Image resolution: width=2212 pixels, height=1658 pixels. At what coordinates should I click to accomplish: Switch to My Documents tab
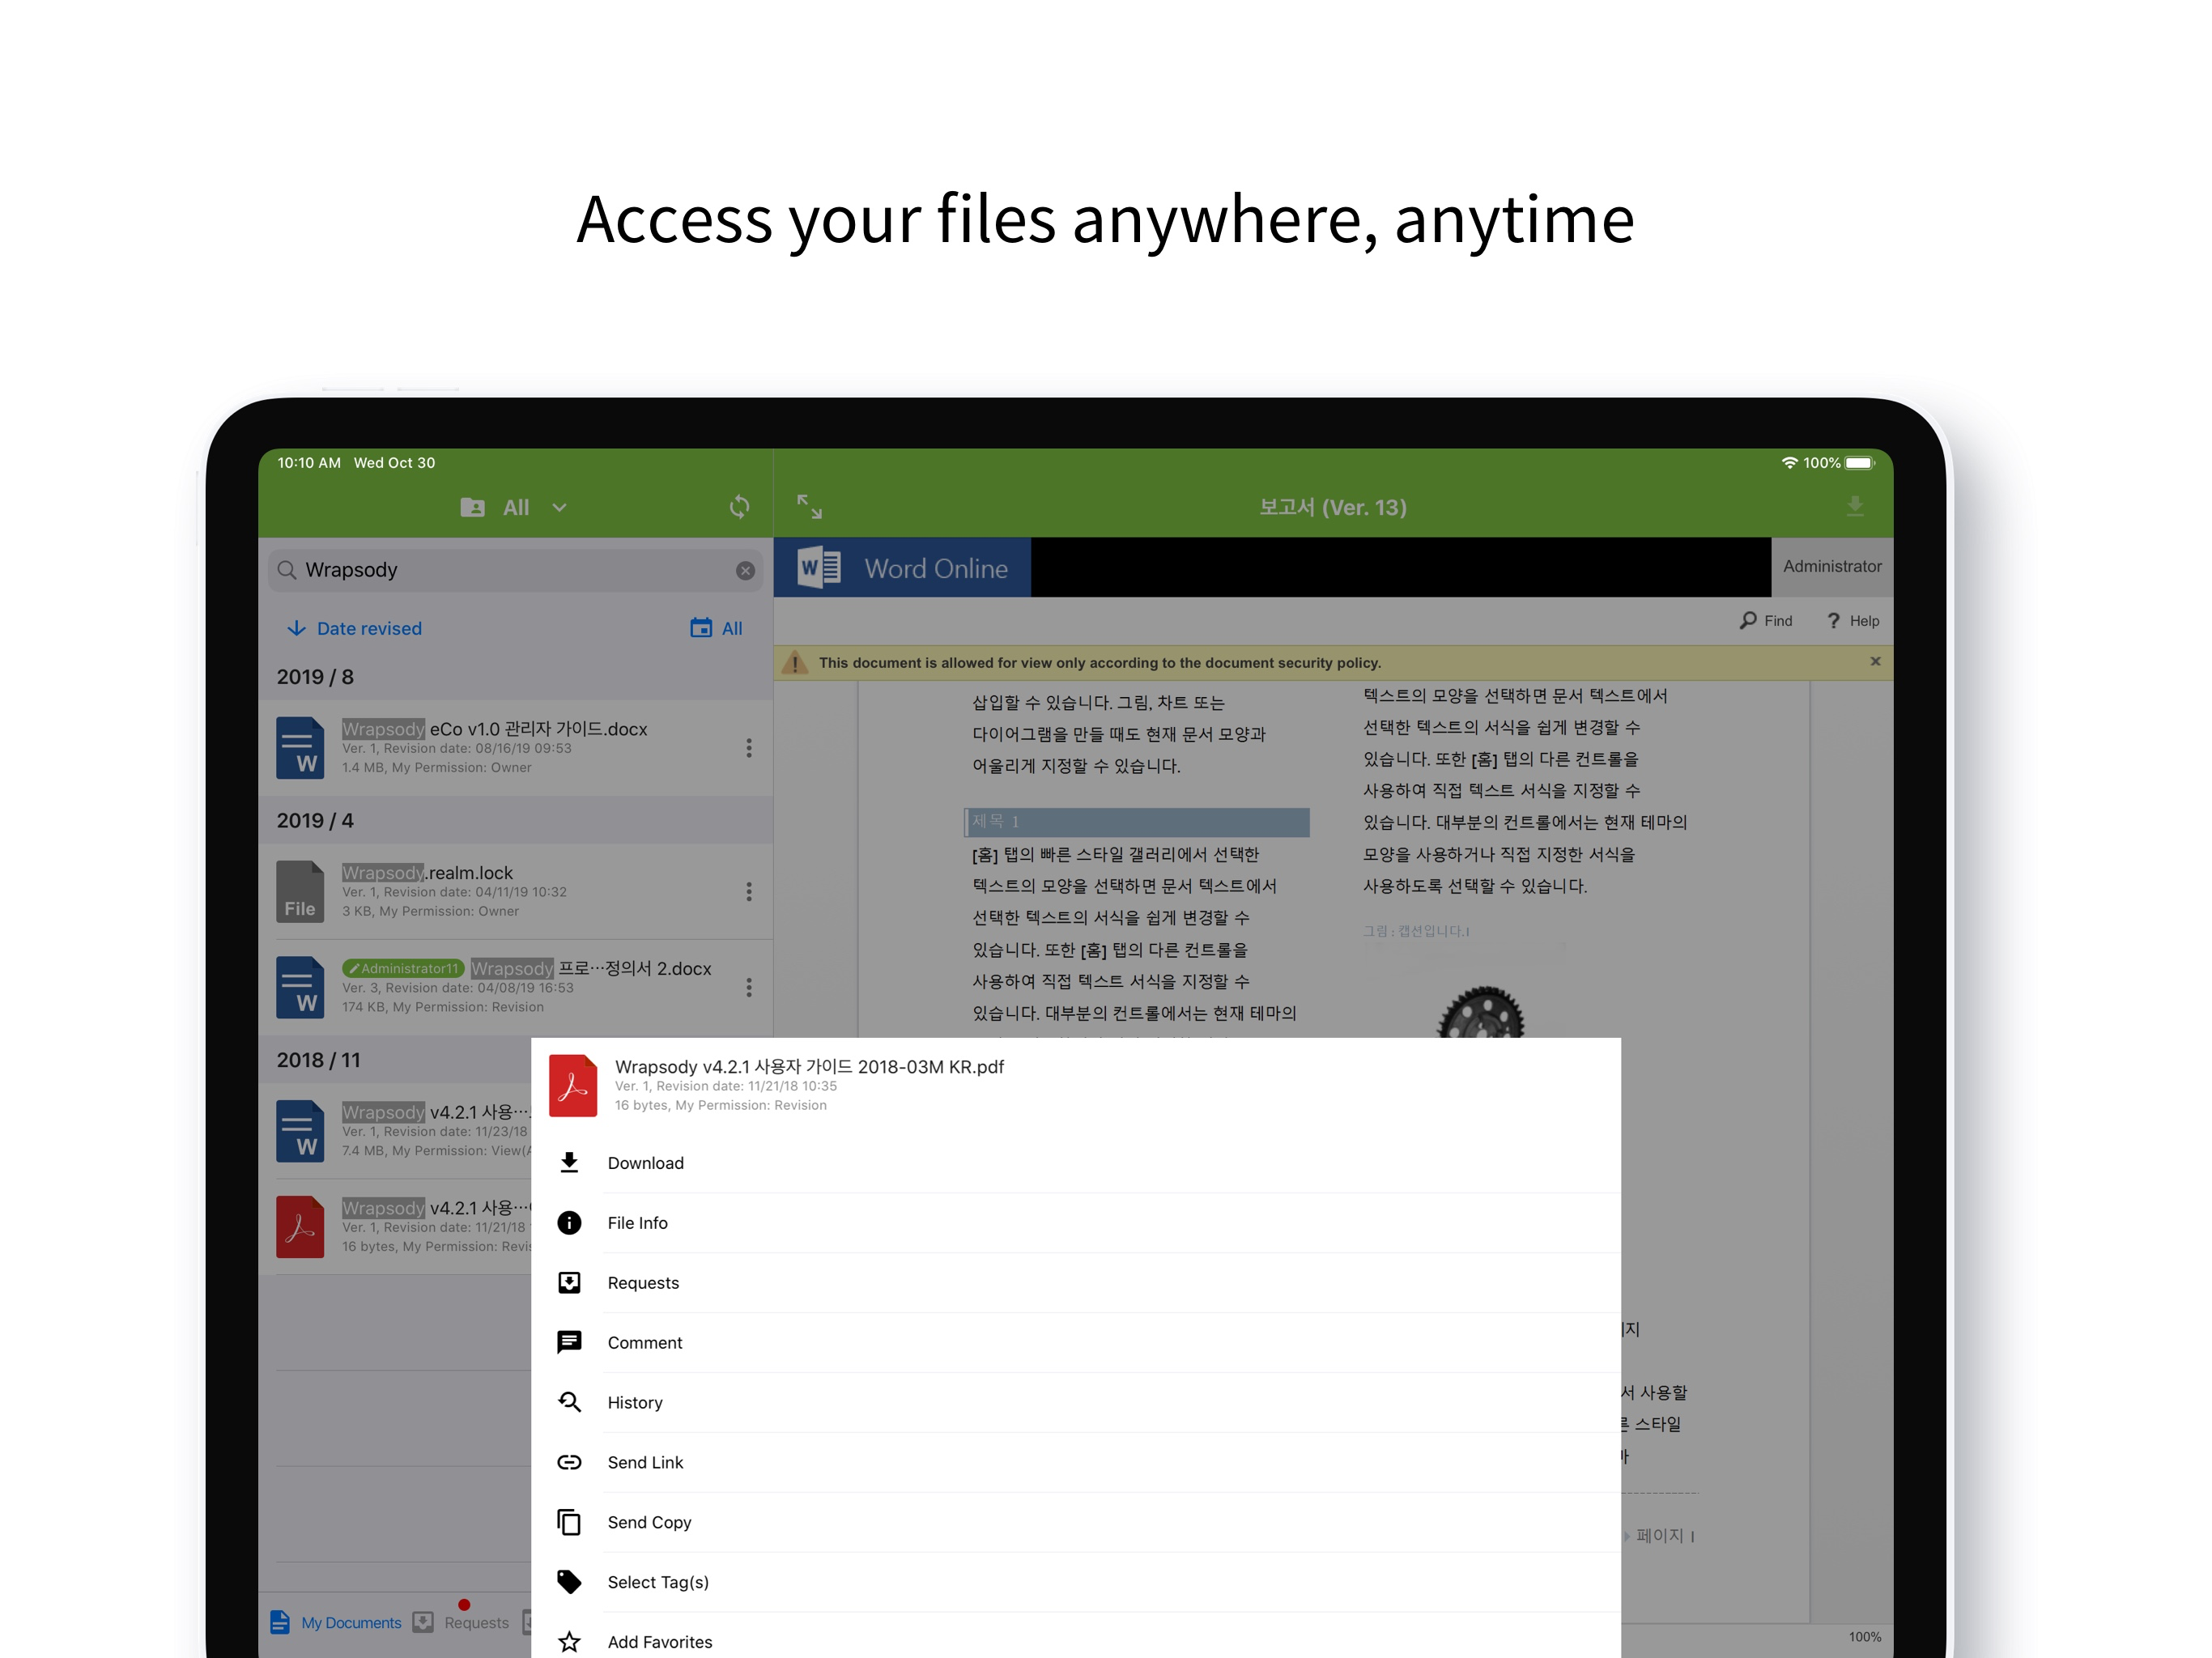point(336,1622)
